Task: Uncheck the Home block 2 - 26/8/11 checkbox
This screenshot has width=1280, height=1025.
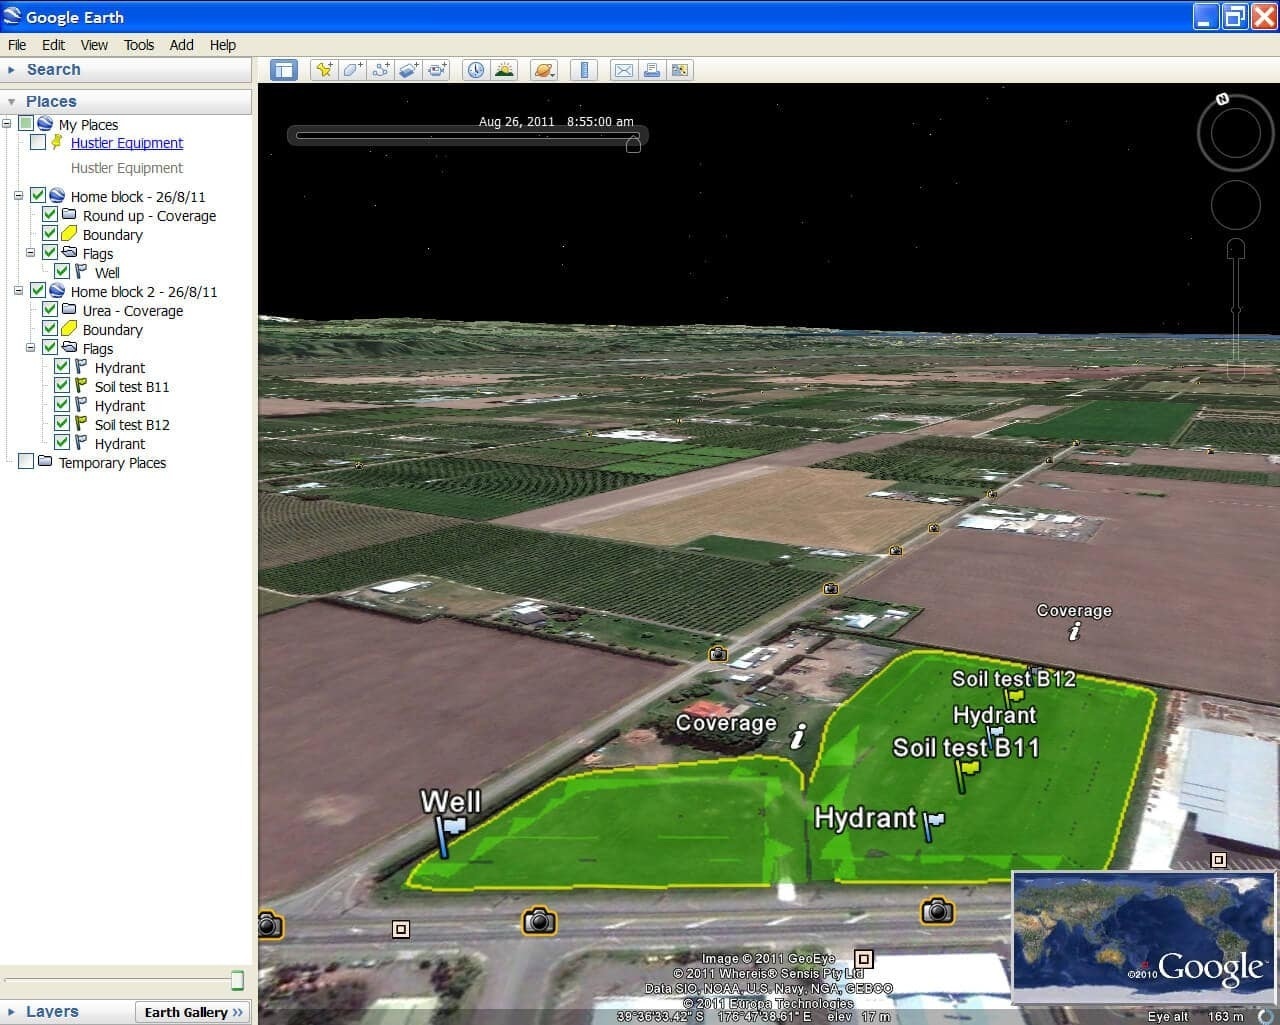Action: pos(38,291)
